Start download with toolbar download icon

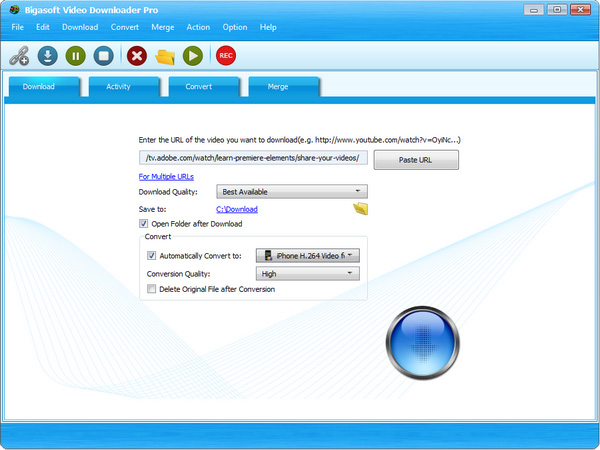point(48,56)
